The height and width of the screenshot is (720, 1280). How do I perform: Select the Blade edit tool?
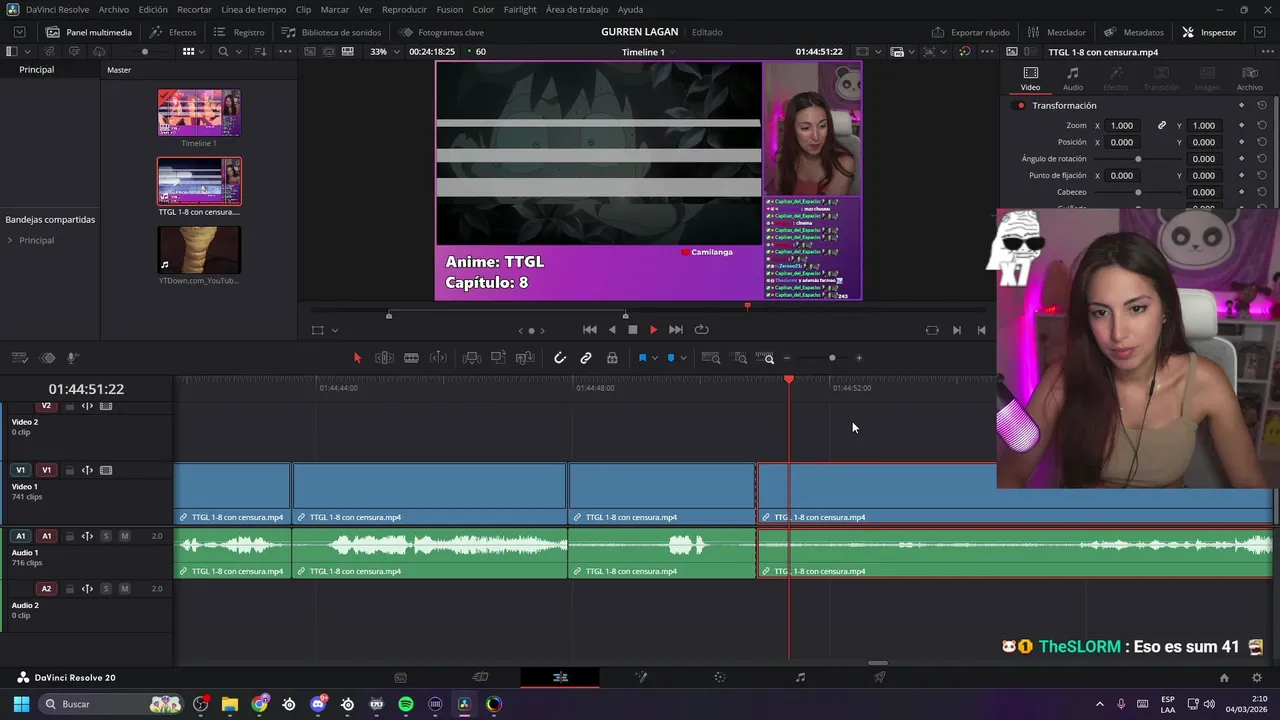coord(411,358)
